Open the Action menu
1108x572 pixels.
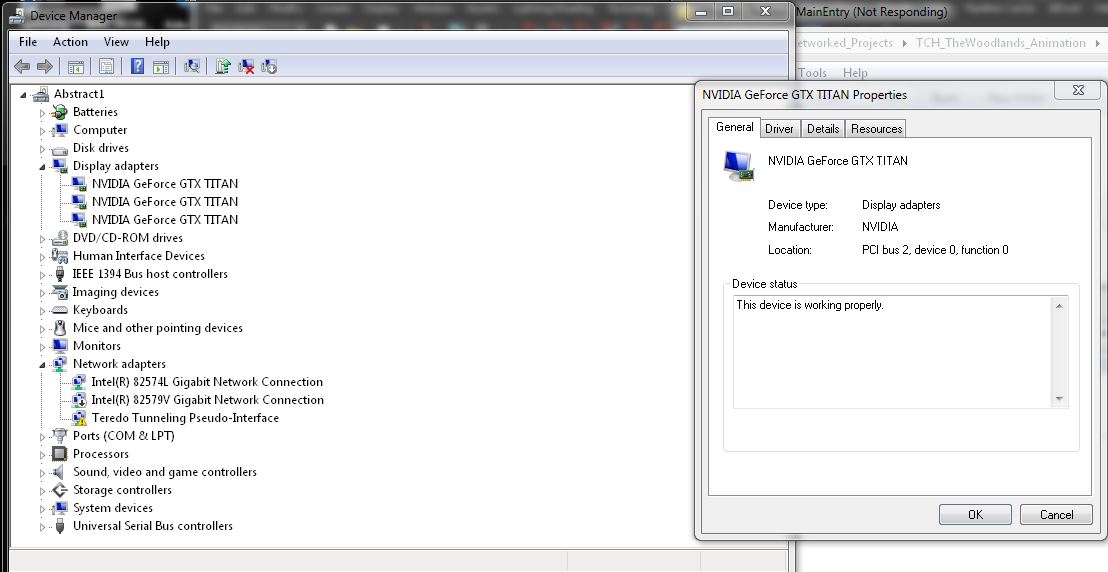pyautogui.click(x=70, y=42)
